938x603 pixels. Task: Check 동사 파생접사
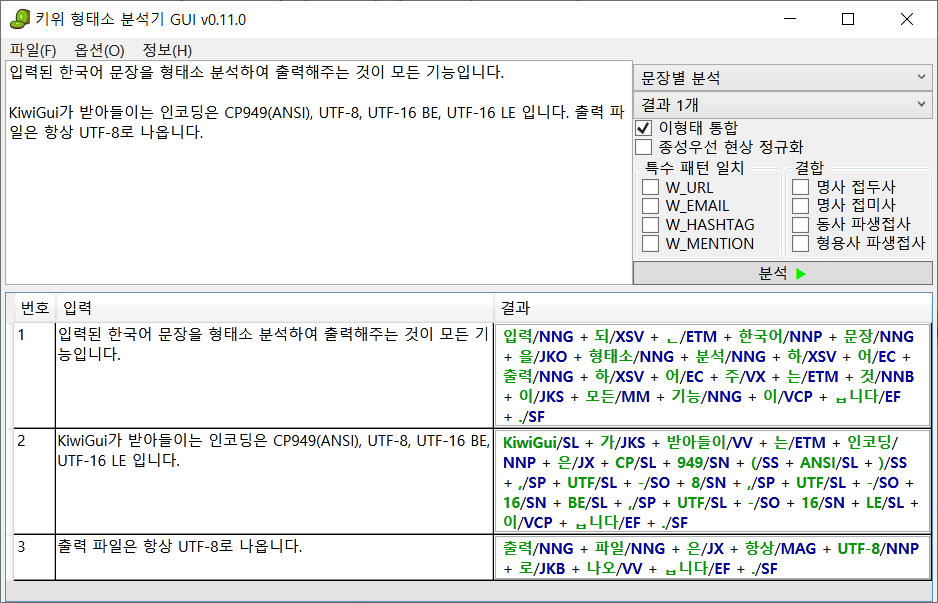point(798,224)
